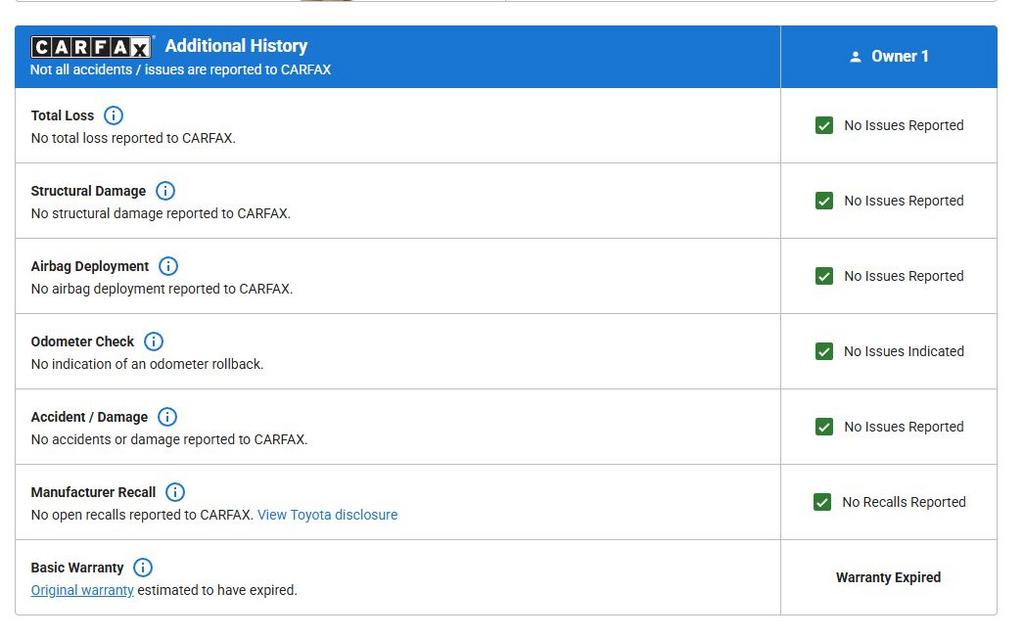Click the green checkmark for Total Loss

tap(824, 125)
